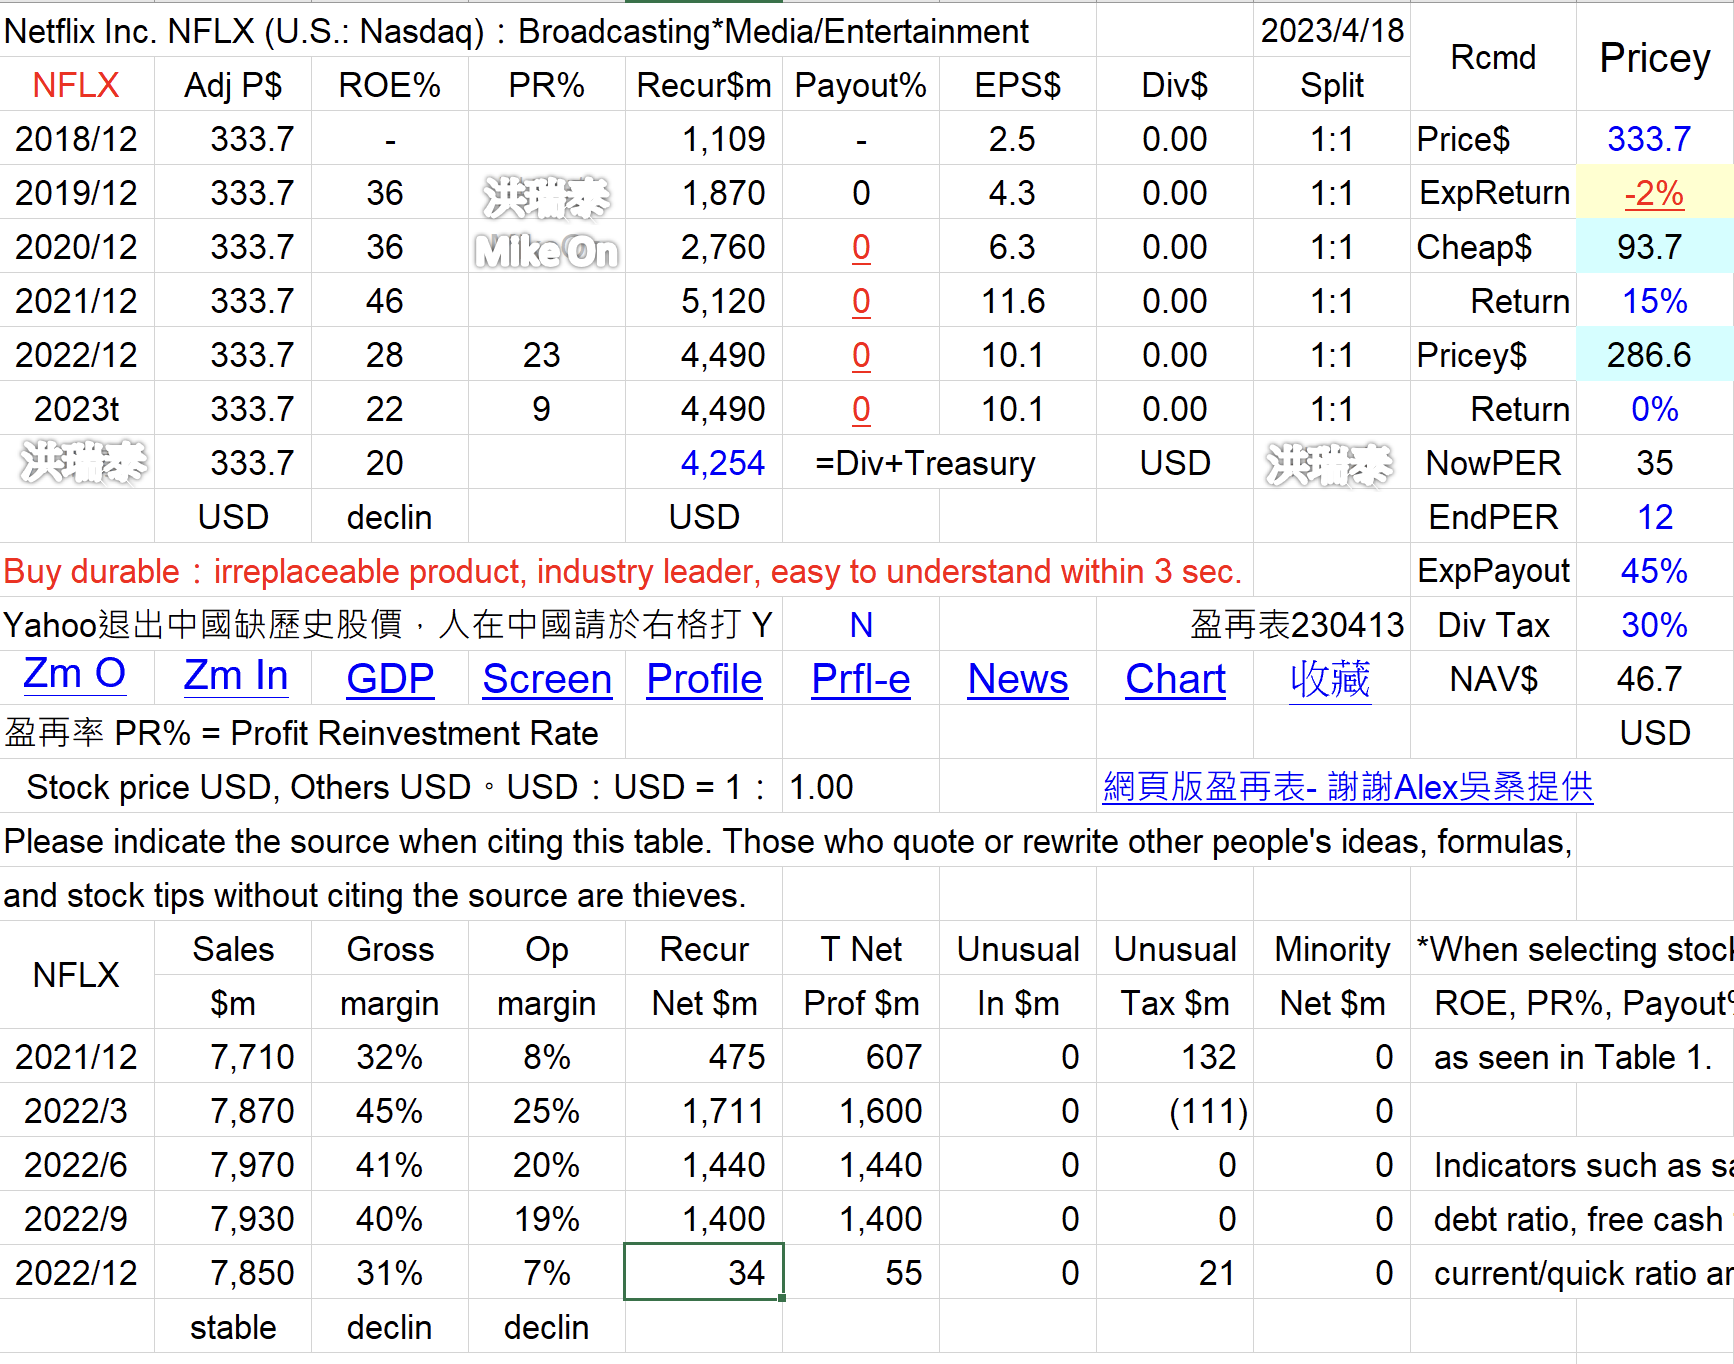Select the ExpPayout 45% cell
The height and width of the screenshot is (1364, 1734).
point(1654,571)
